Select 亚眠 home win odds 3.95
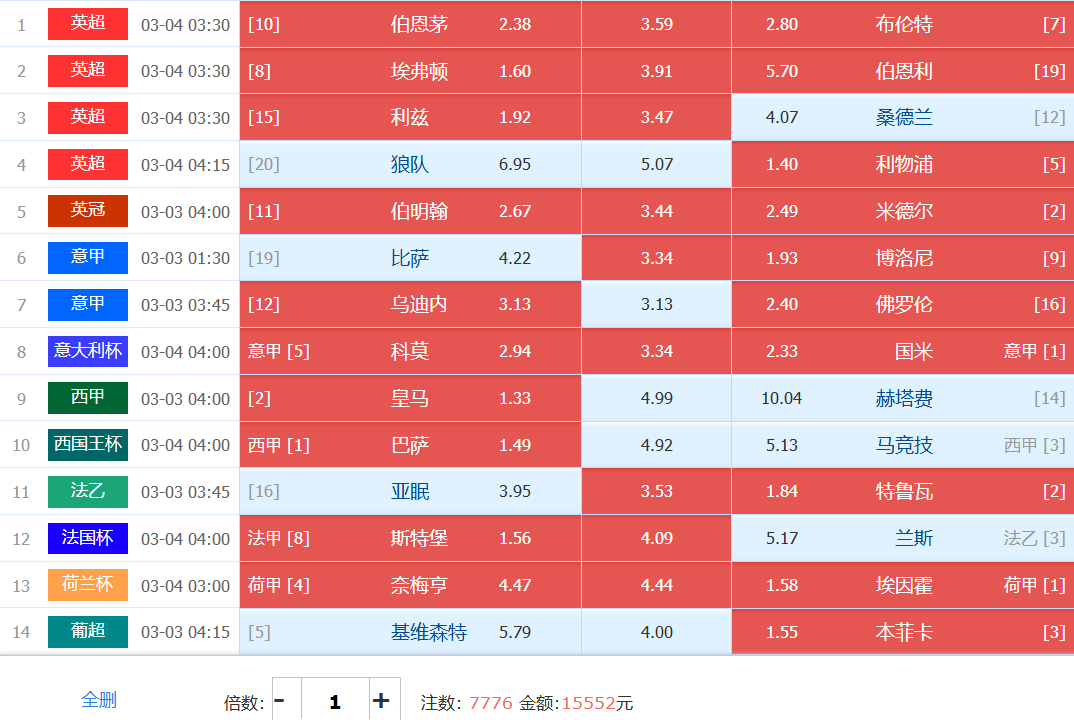The height and width of the screenshot is (720, 1074). click(410, 491)
